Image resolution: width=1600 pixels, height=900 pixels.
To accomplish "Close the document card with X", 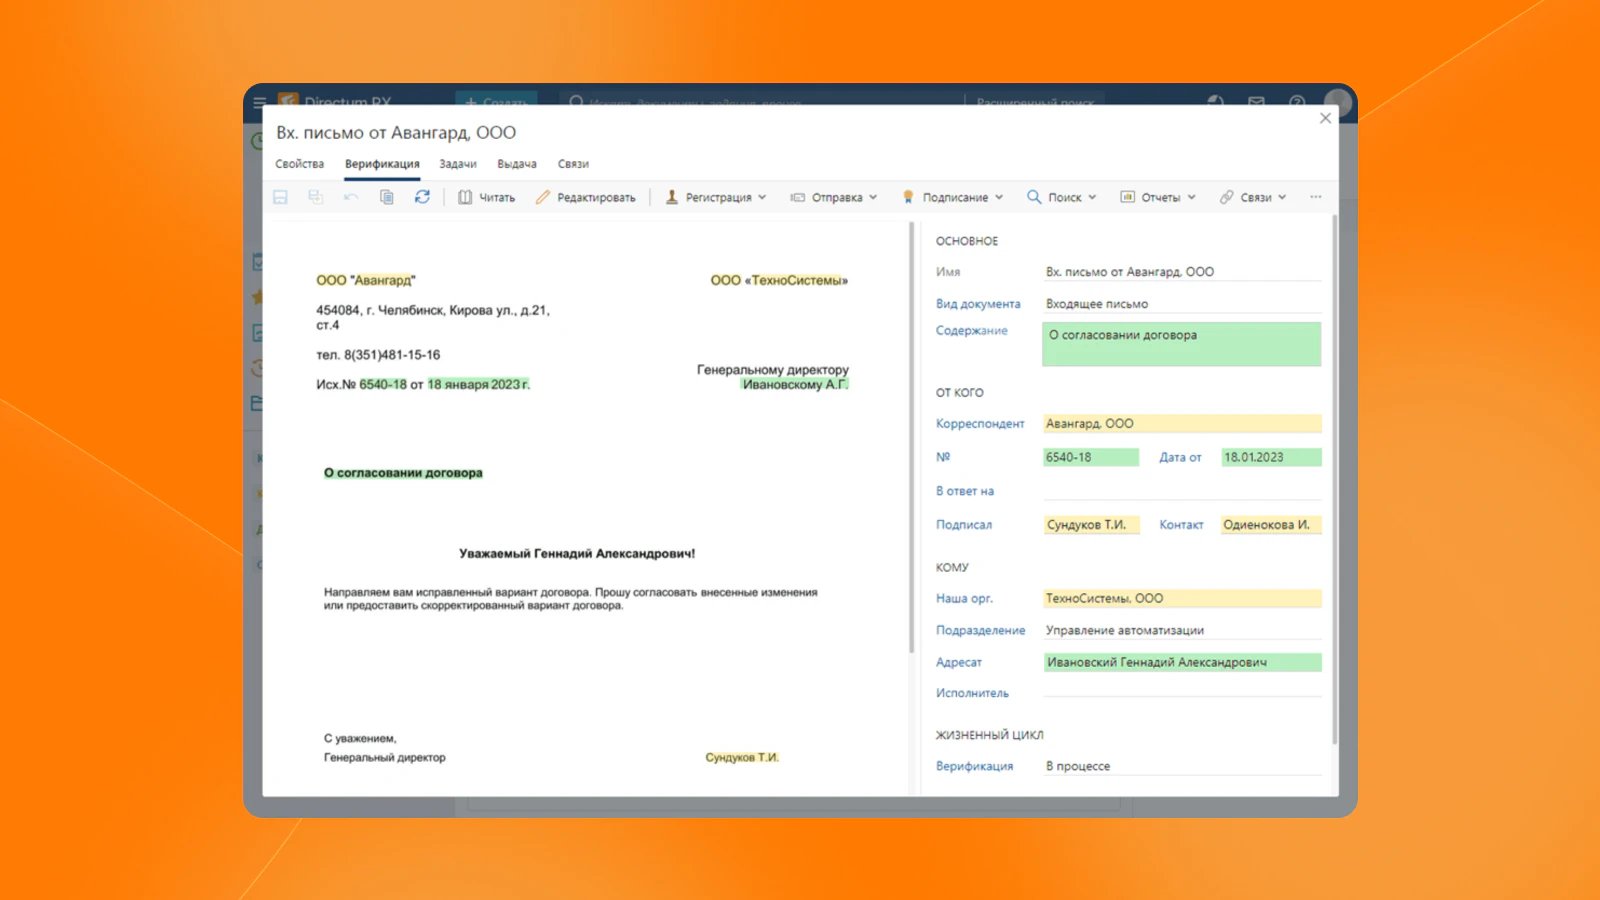I will [1325, 118].
